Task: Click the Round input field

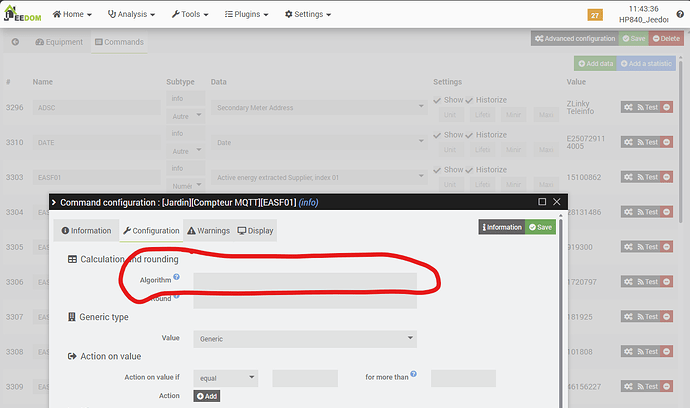Action: pyautogui.click(x=305, y=300)
